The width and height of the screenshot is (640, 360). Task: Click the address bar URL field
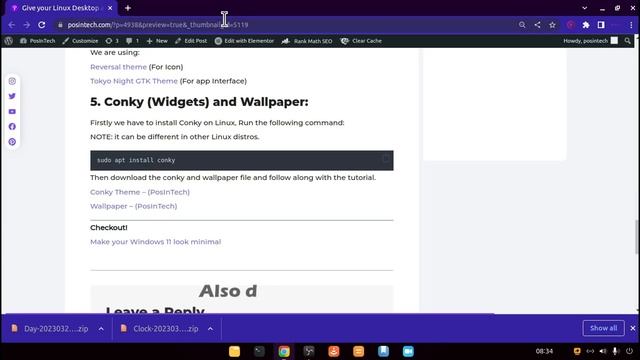pyautogui.click(x=286, y=25)
